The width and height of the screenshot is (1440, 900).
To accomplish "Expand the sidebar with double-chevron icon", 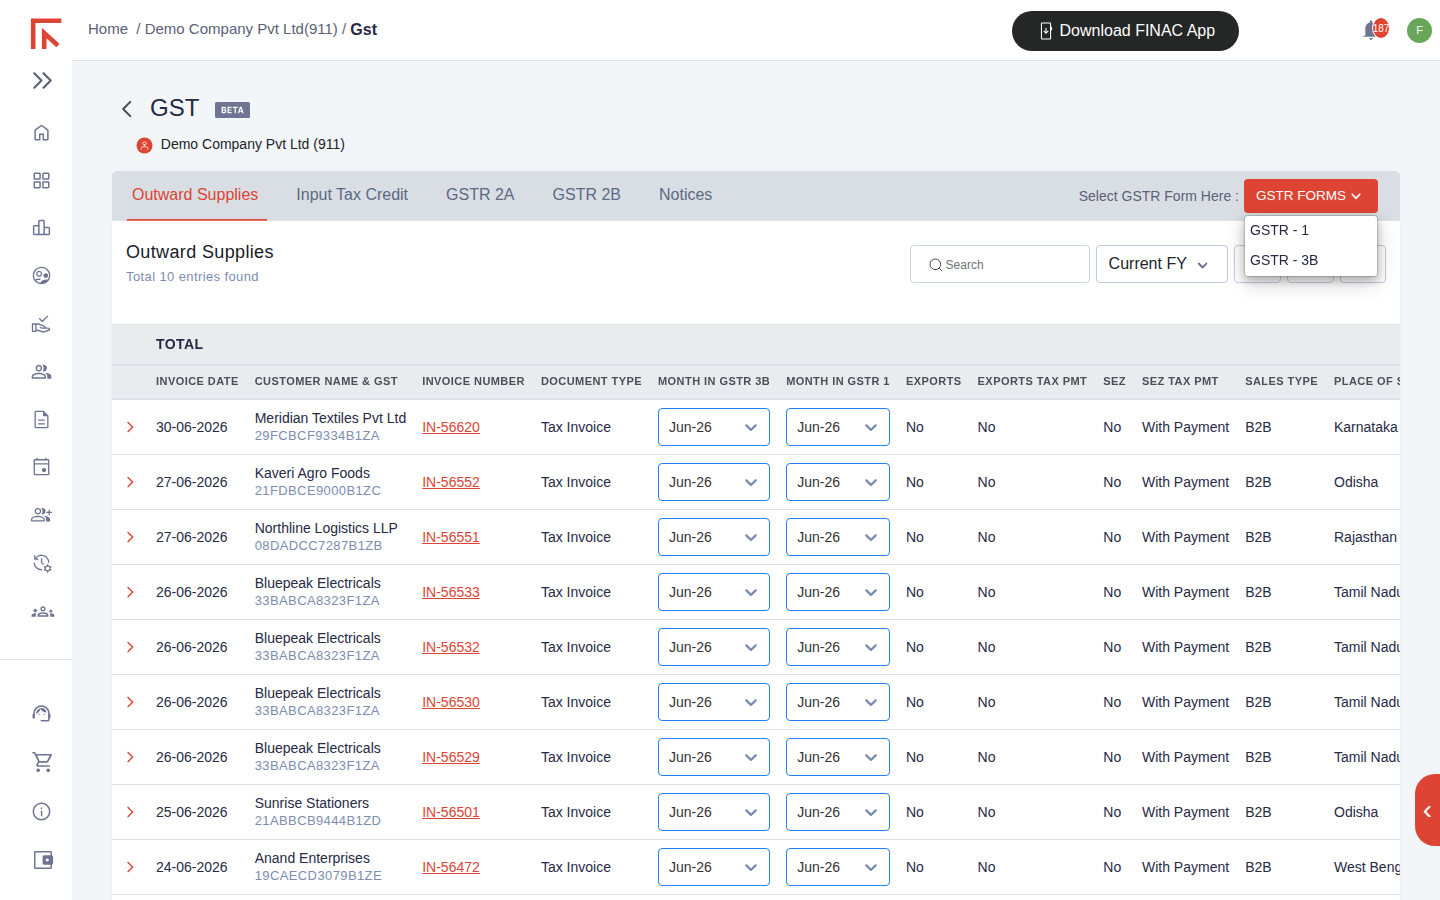I will tap(42, 81).
